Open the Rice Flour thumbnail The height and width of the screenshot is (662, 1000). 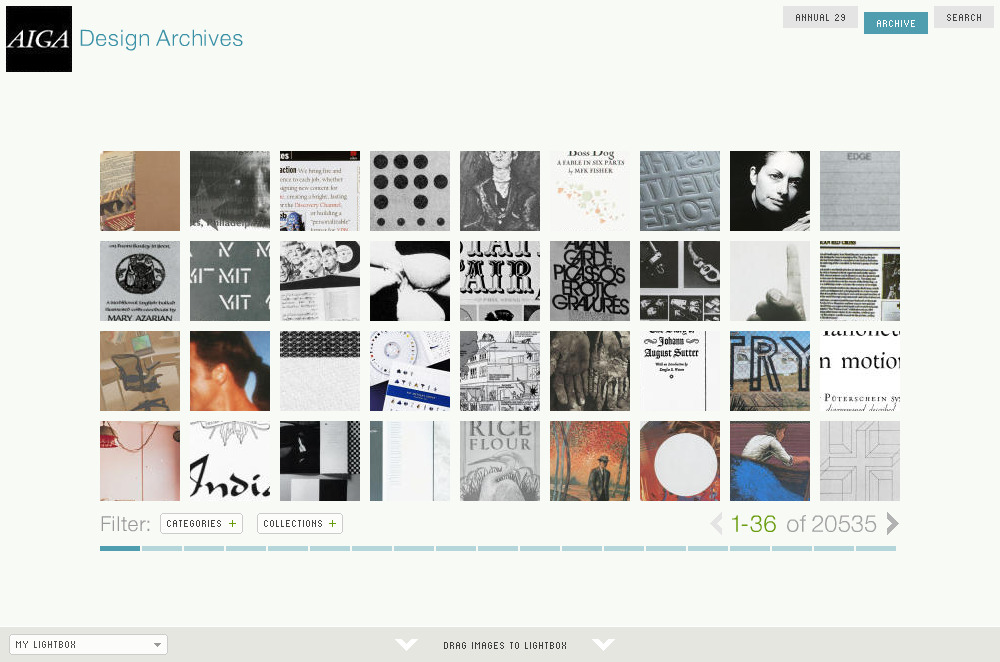point(500,460)
